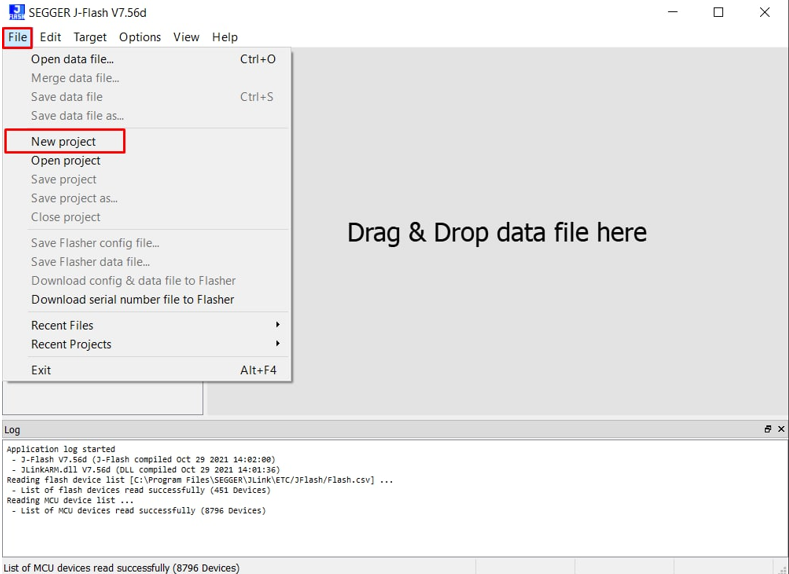This screenshot has height=574, width=789.
Task: Click the Save data file entry
Action: coord(147,97)
